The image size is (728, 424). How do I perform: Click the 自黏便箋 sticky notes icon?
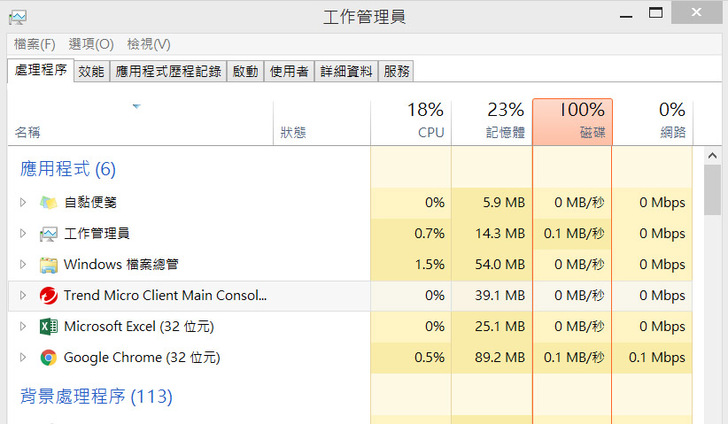(48, 203)
